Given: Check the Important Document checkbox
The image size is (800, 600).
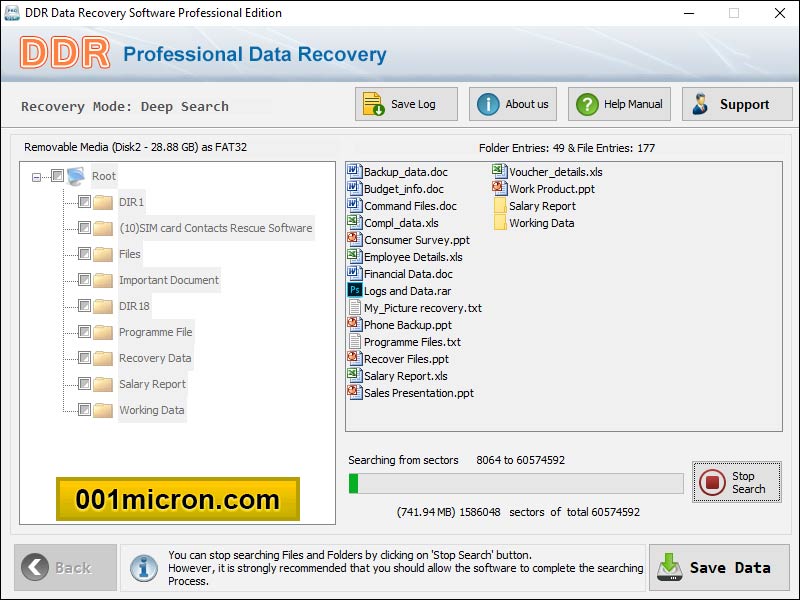Looking at the screenshot, I should (x=85, y=280).
